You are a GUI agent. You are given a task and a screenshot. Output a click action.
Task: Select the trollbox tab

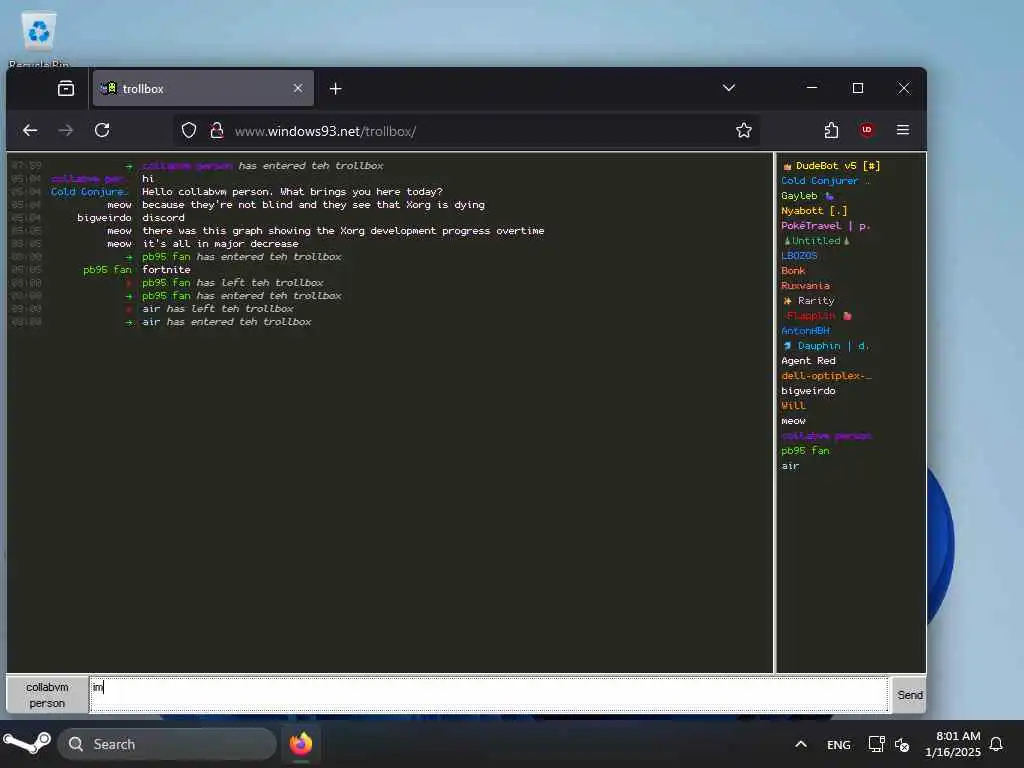(203, 88)
